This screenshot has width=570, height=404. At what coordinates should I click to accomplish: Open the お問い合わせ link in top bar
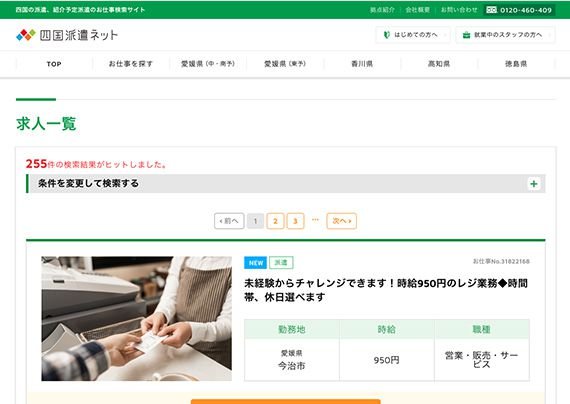(459, 10)
